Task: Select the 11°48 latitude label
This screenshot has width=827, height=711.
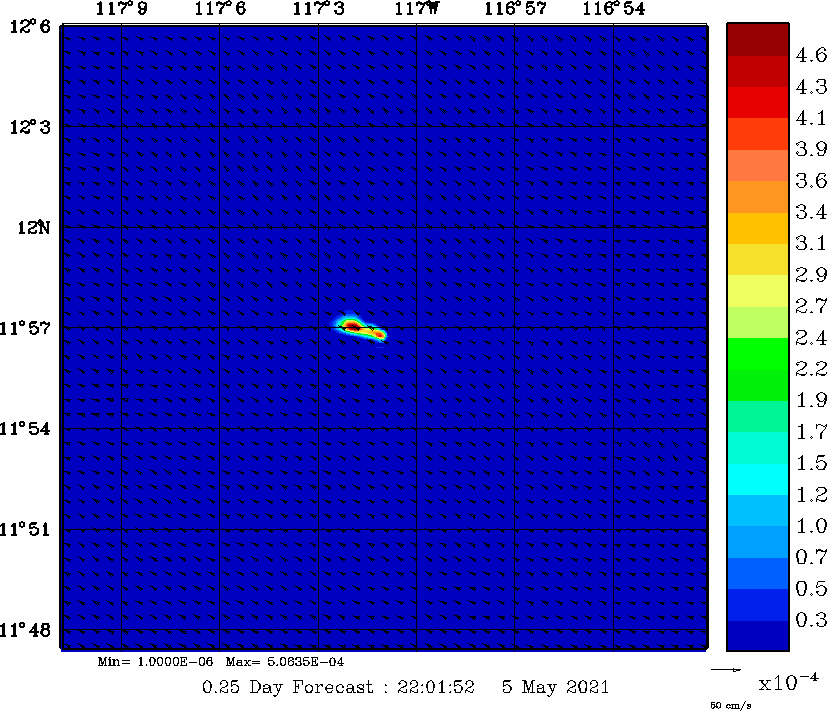Action: (25, 630)
